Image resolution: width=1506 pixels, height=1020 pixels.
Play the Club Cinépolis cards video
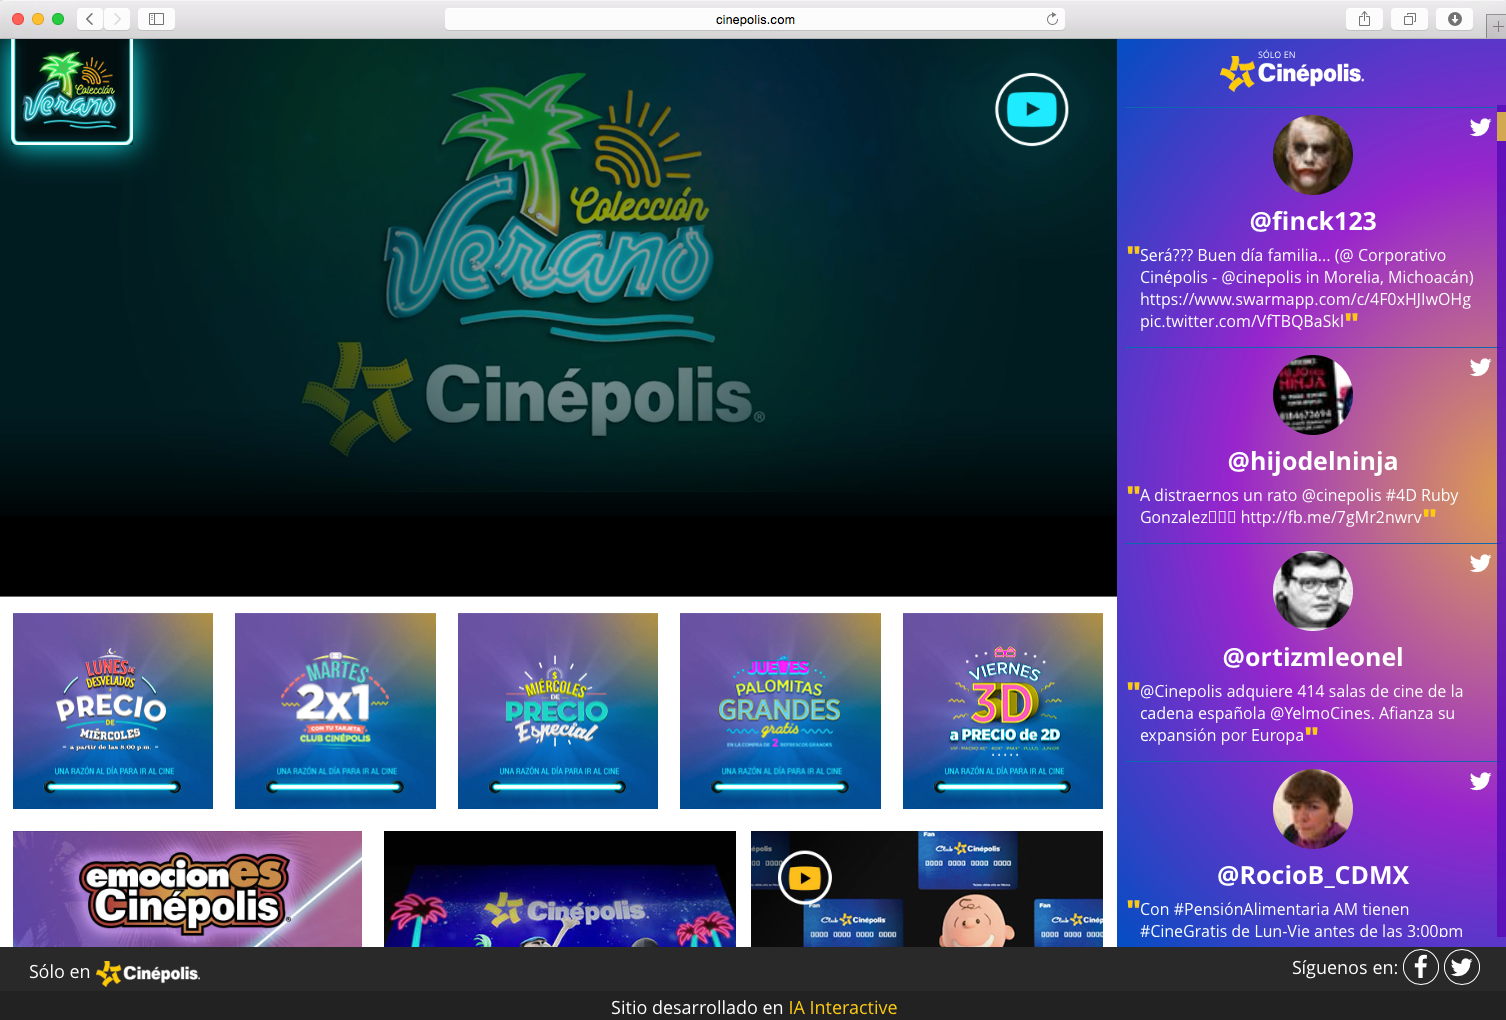(x=805, y=878)
